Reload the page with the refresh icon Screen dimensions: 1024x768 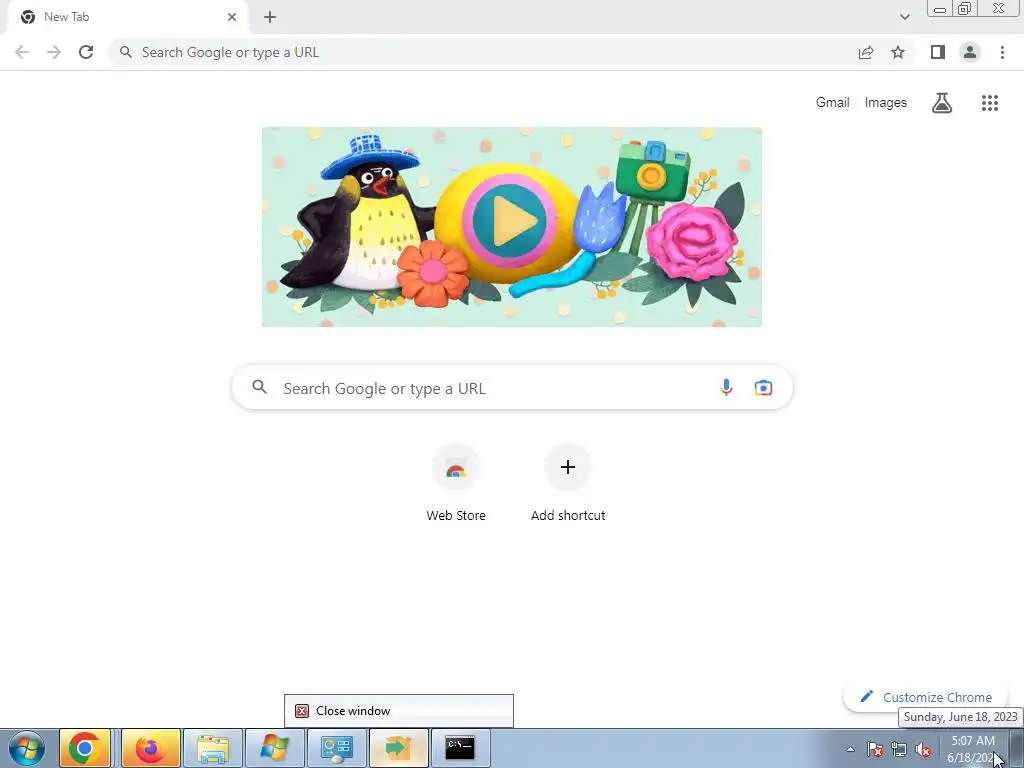[x=86, y=52]
